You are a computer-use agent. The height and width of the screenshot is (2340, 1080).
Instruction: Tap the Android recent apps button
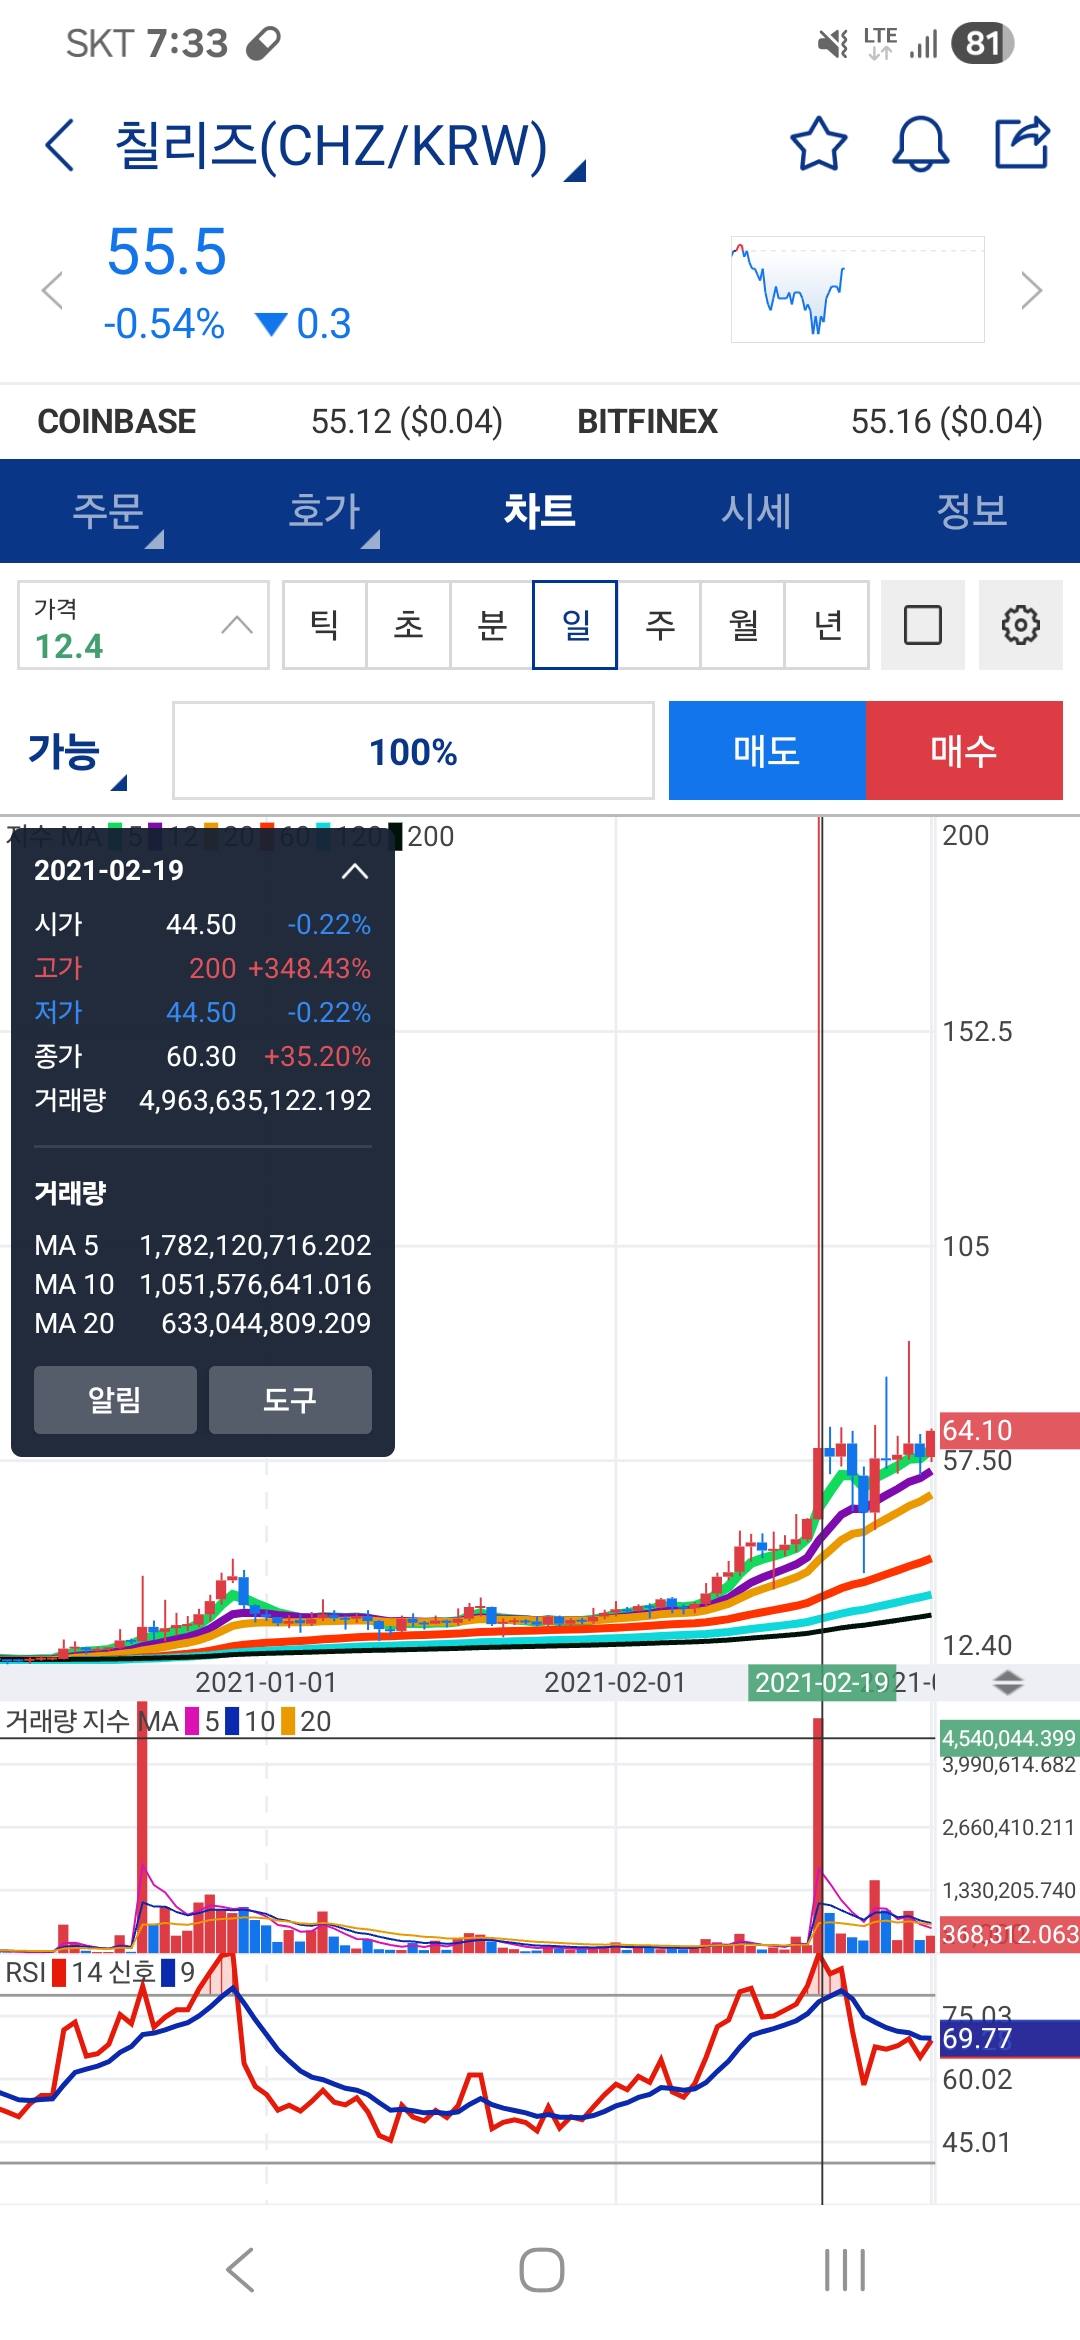[844, 2270]
